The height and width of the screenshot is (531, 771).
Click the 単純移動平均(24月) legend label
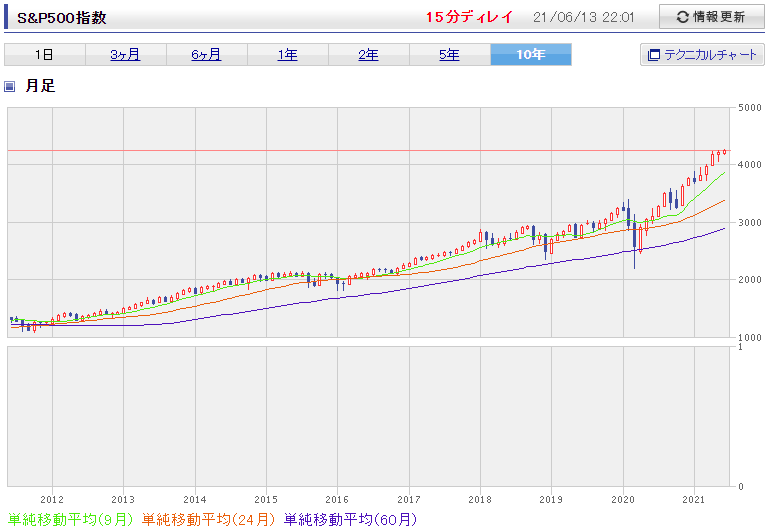(208, 519)
